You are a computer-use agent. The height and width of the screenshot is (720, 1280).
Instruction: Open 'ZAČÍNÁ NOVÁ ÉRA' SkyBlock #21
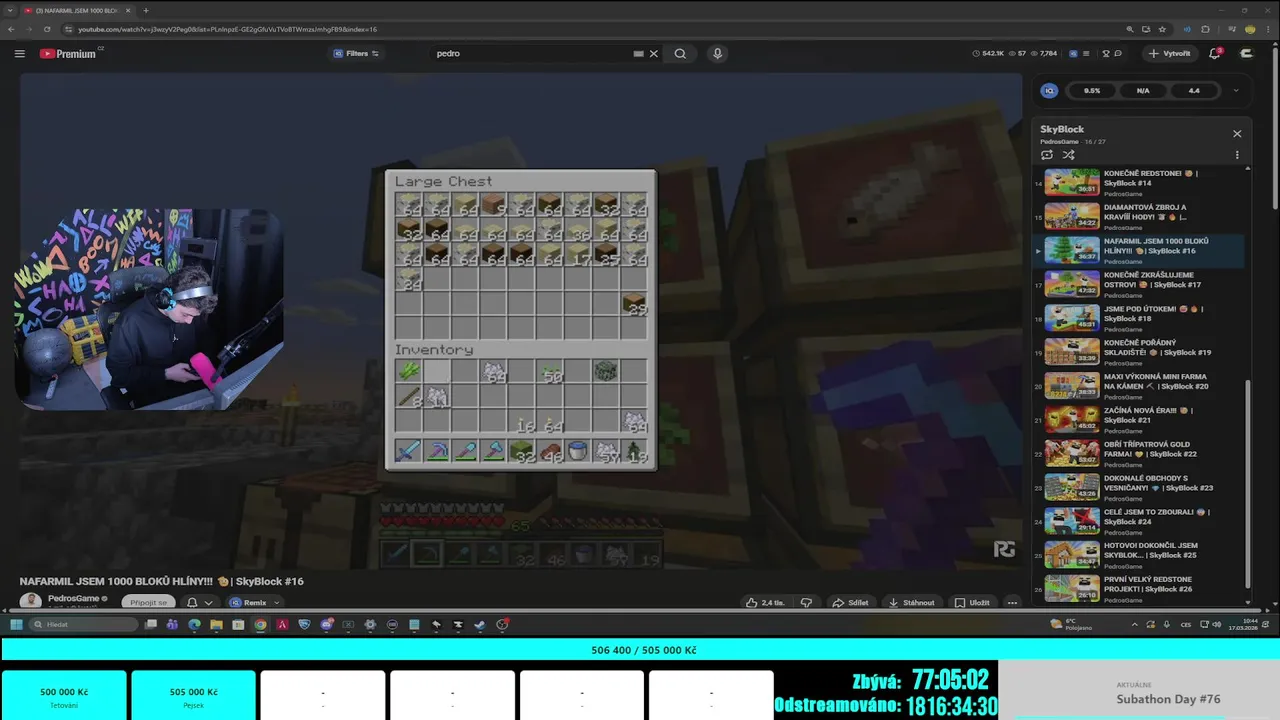pyautogui.click(x=1140, y=419)
